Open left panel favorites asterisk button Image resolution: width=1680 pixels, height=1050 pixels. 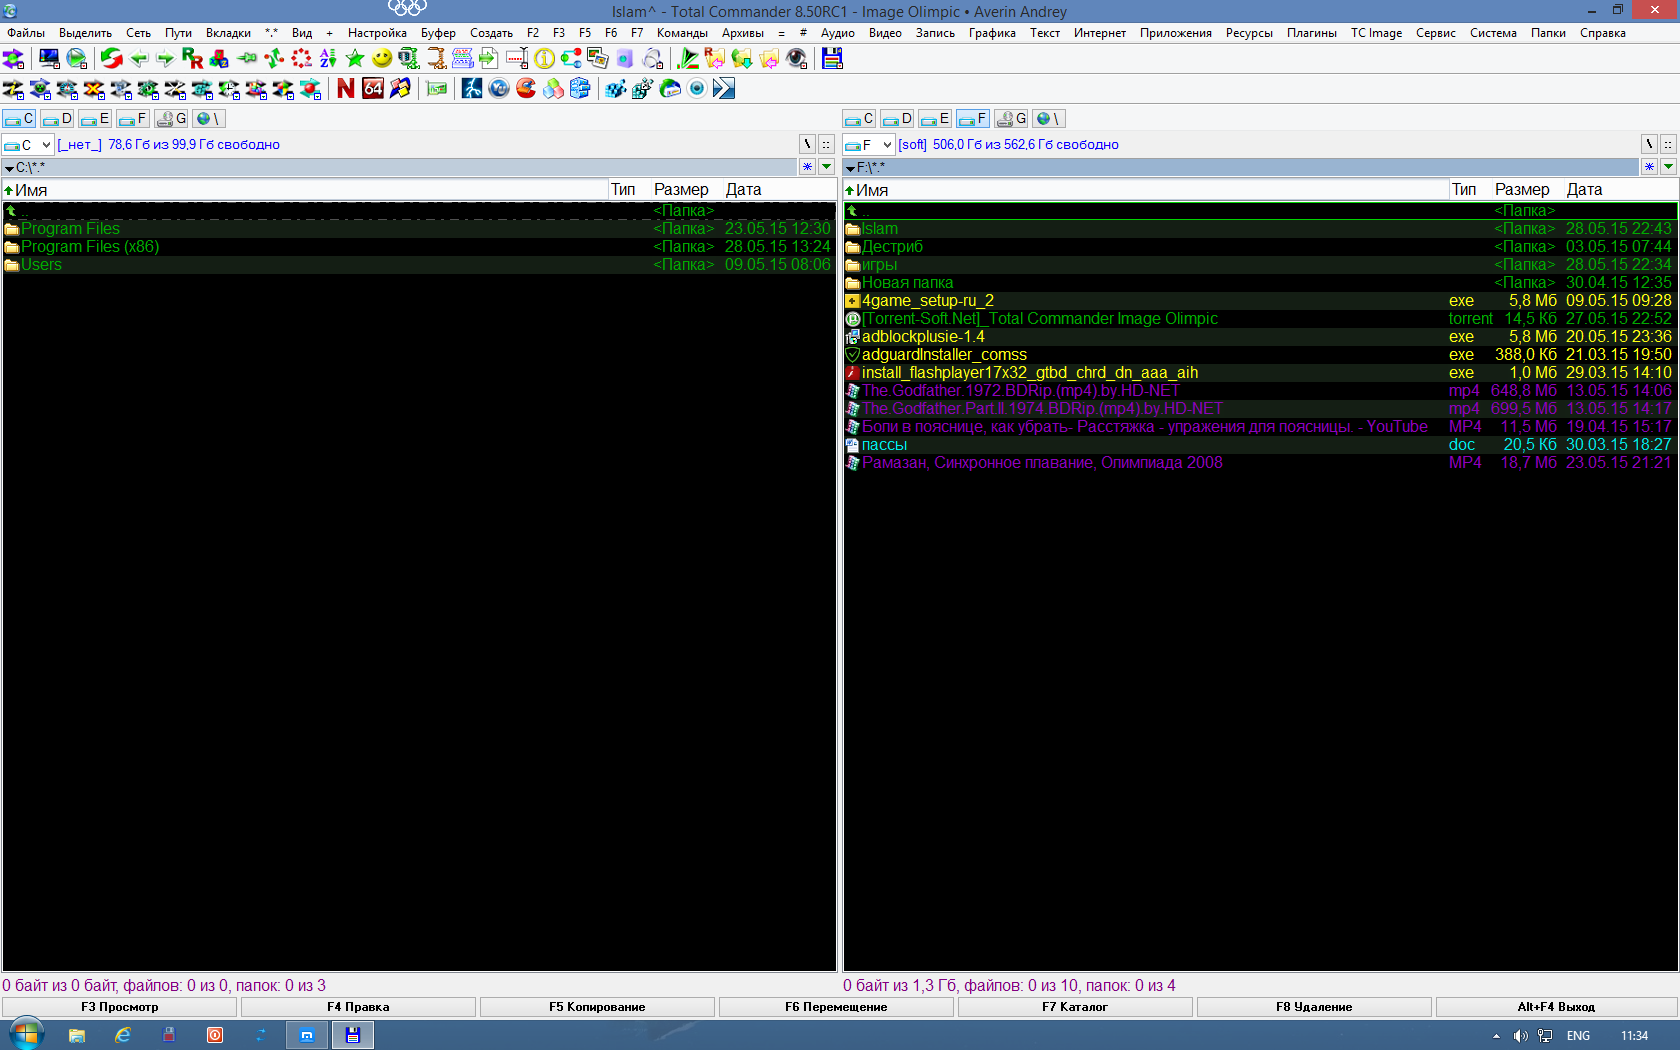(x=808, y=167)
